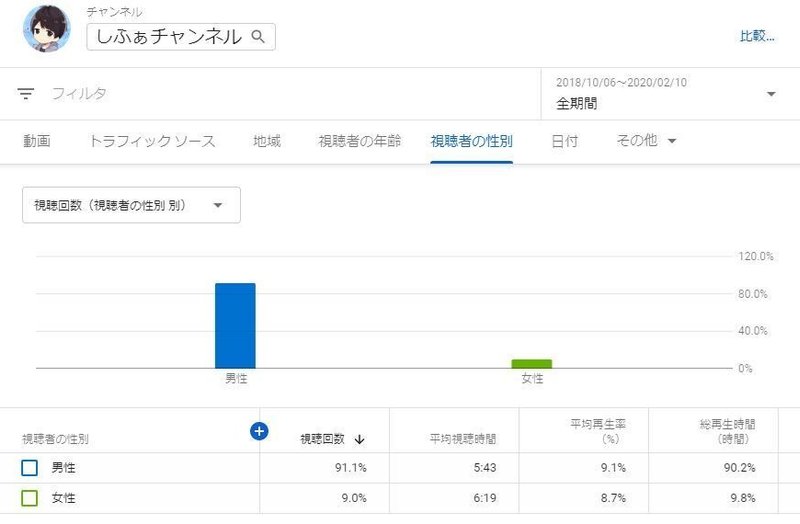The height and width of the screenshot is (524, 800).
Task: Click the フィルタ filter field
Action: click(x=79, y=93)
